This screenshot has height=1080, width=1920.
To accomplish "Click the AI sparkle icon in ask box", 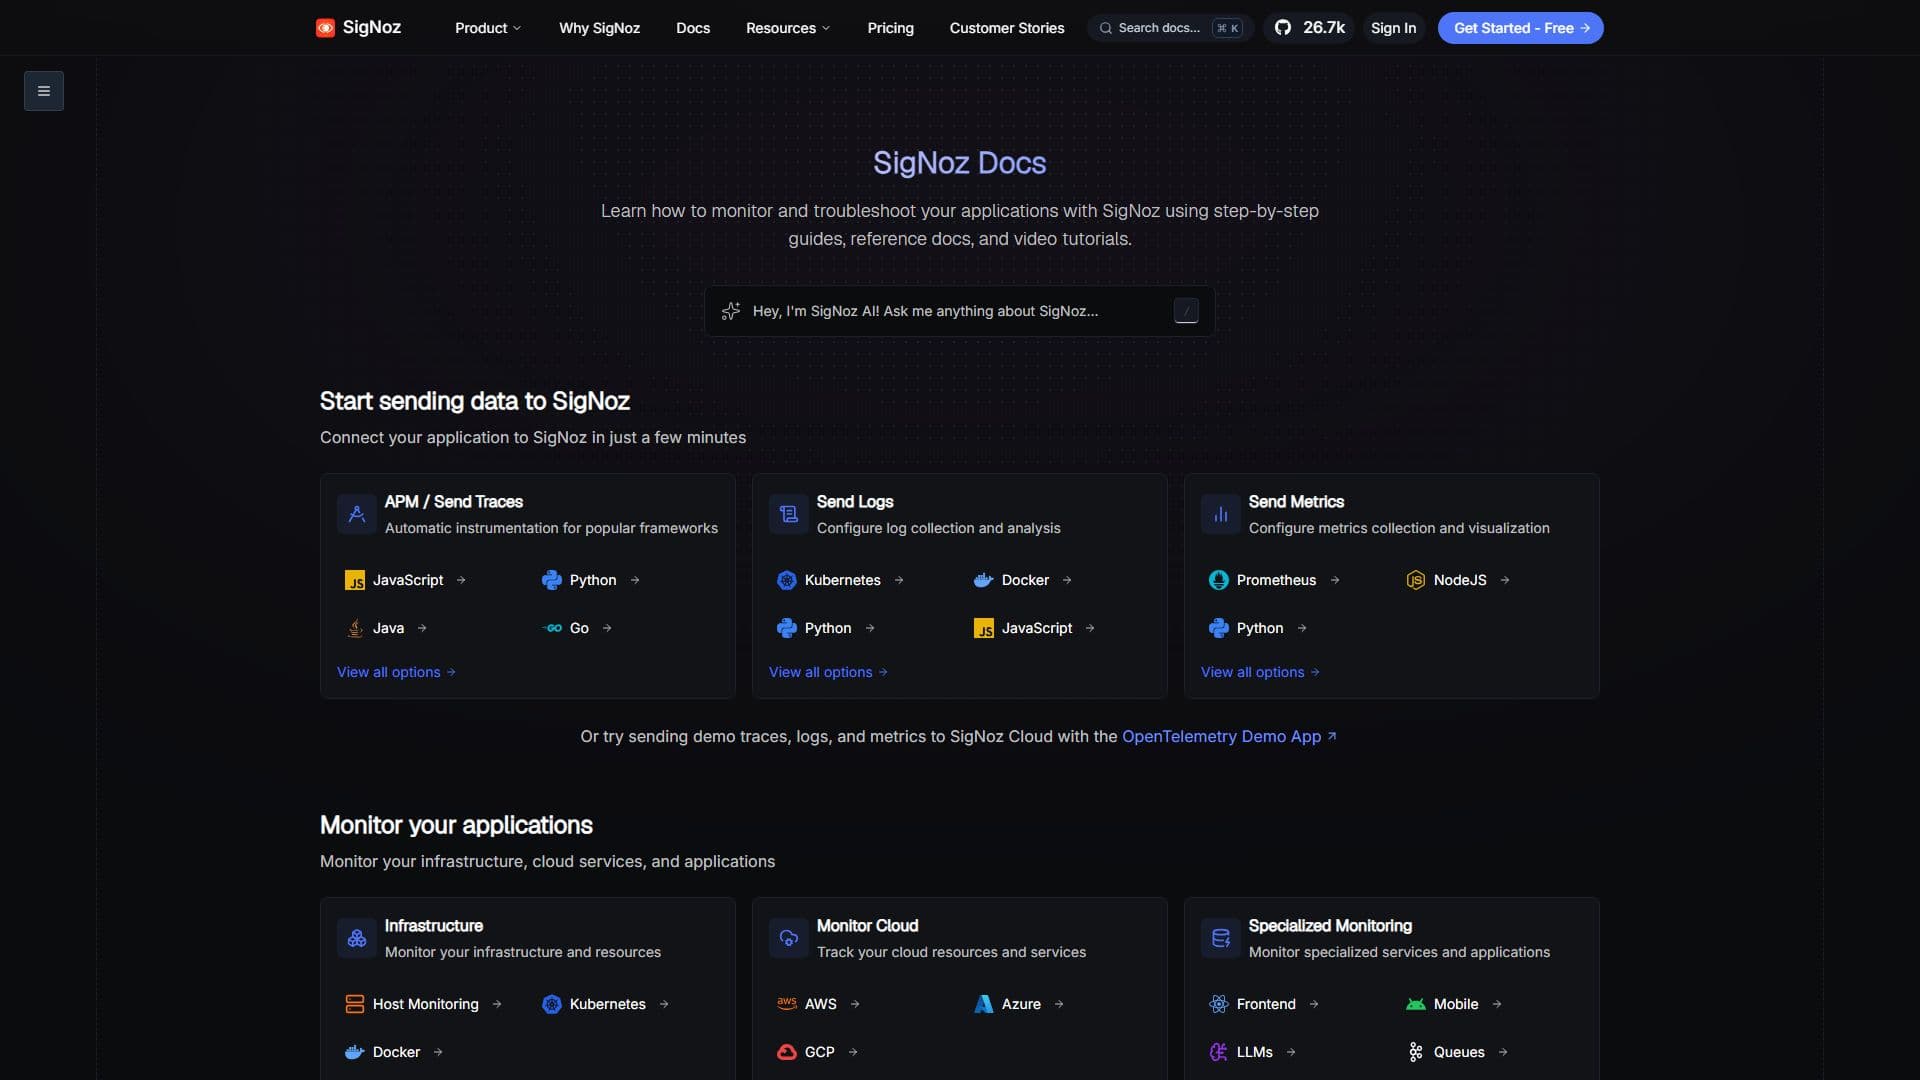I will coord(731,311).
